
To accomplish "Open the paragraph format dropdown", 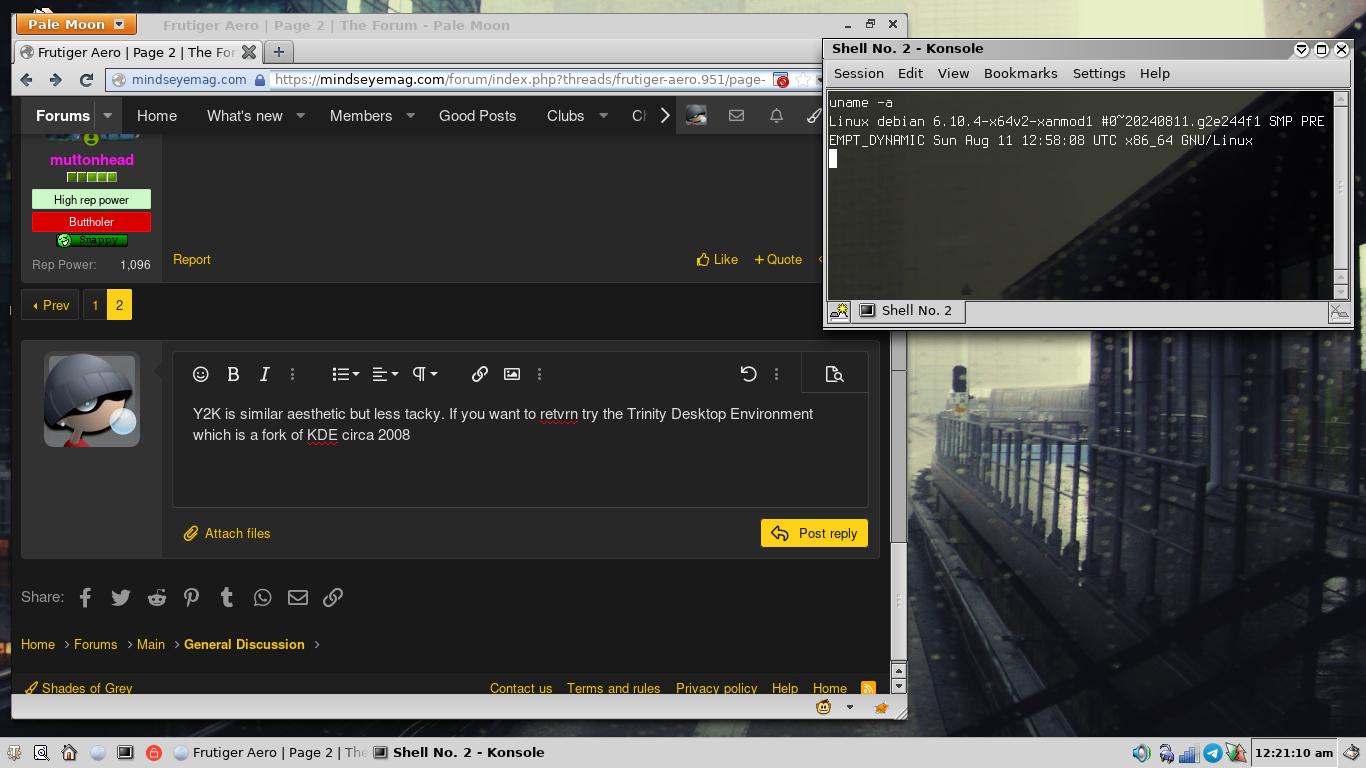I will 424,374.
